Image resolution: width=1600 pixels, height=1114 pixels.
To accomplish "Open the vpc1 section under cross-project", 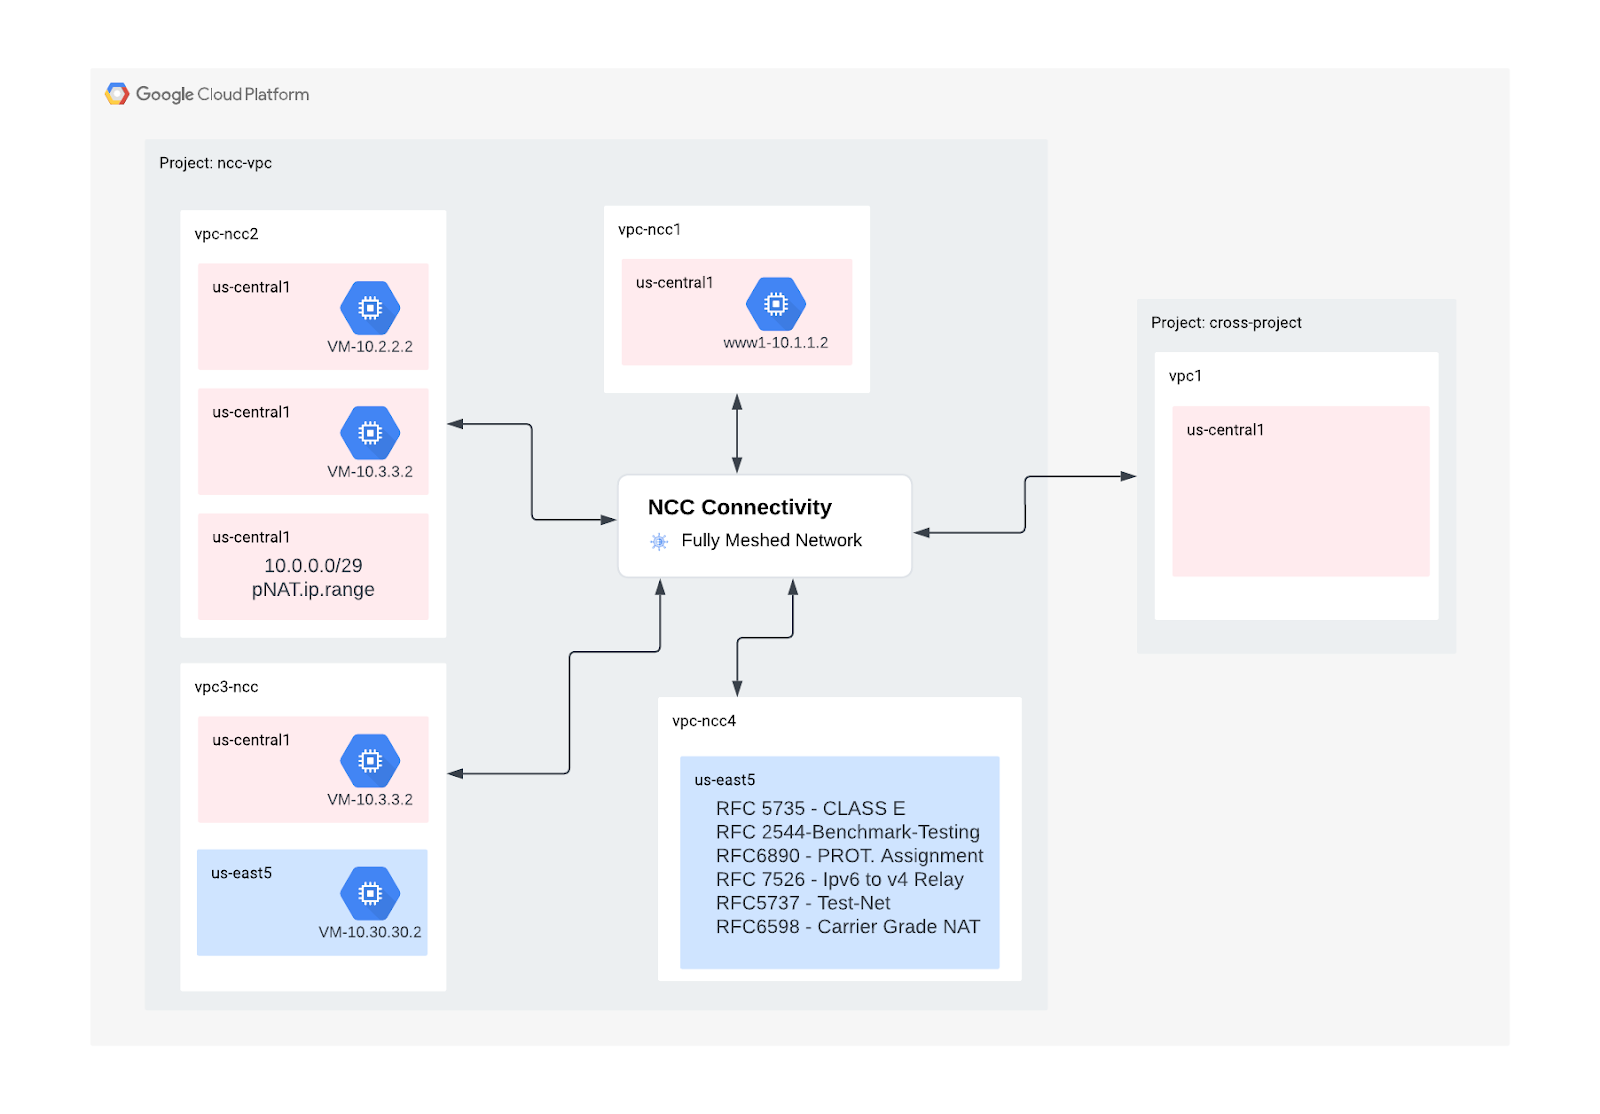I will point(1184,377).
